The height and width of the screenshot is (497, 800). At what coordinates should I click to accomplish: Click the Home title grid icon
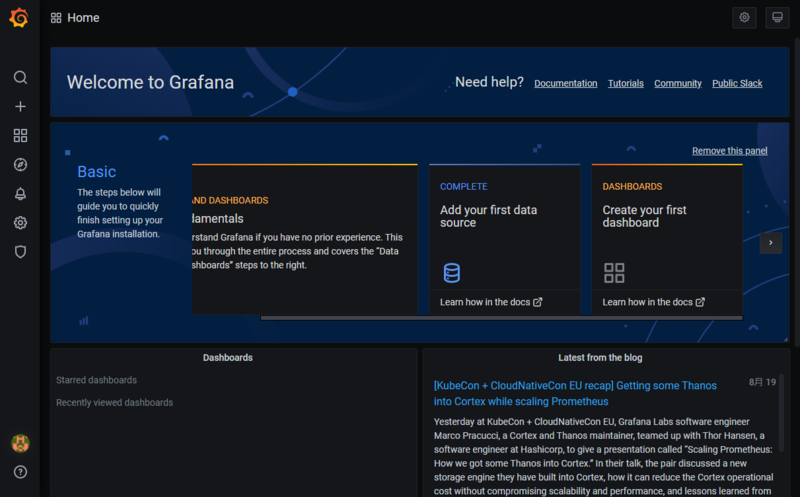(56, 18)
